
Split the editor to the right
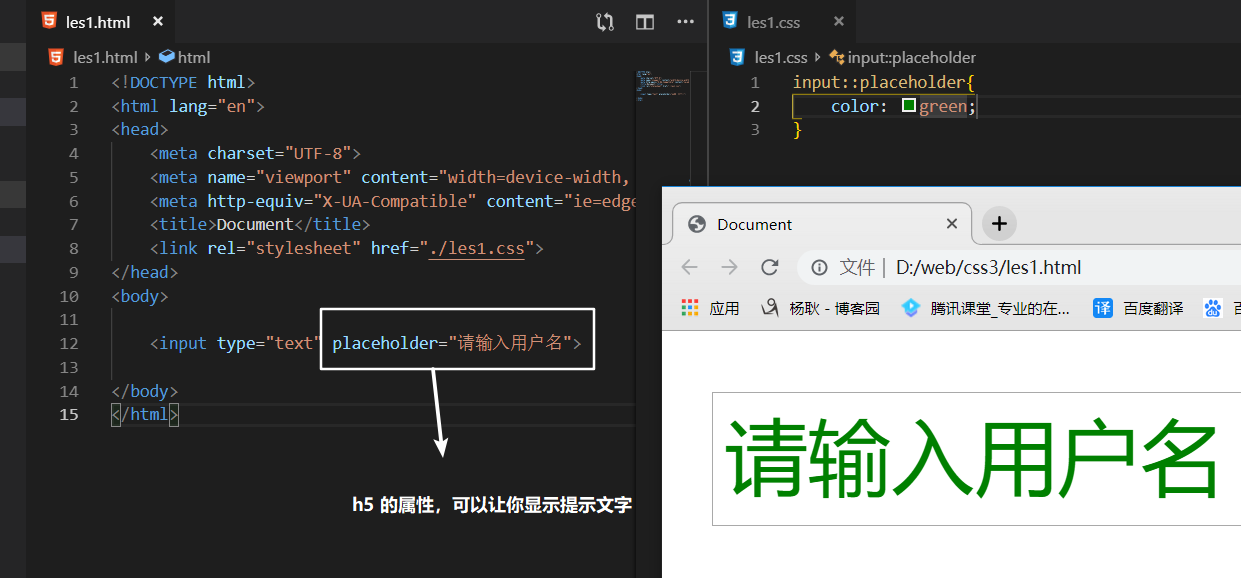pyautogui.click(x=645, y=22)
